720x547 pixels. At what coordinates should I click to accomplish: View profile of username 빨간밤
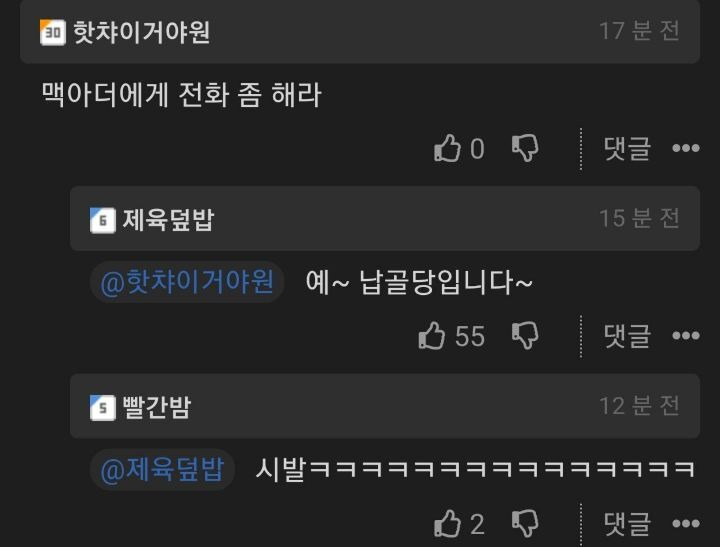point(156,407)
